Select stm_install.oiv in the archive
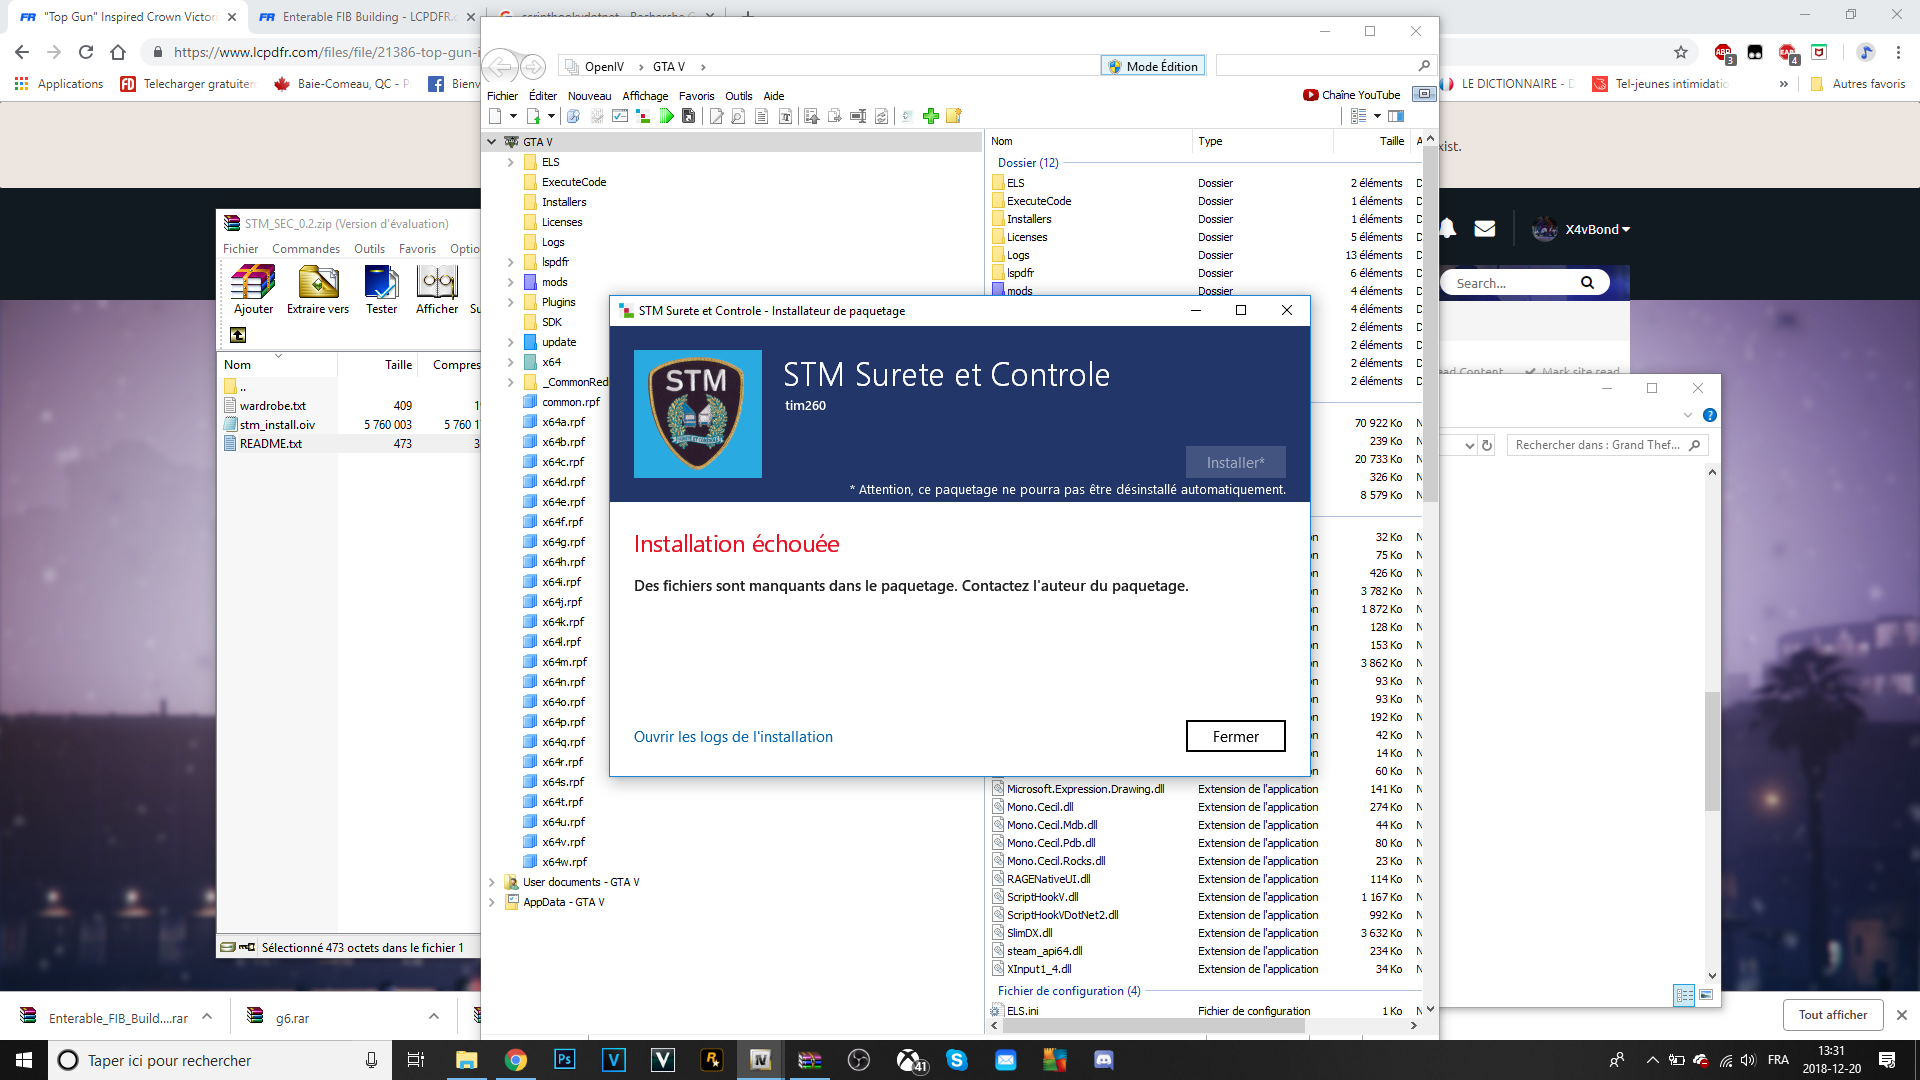The height and width of the screenshot is (1080, 1920). (277, 425)
